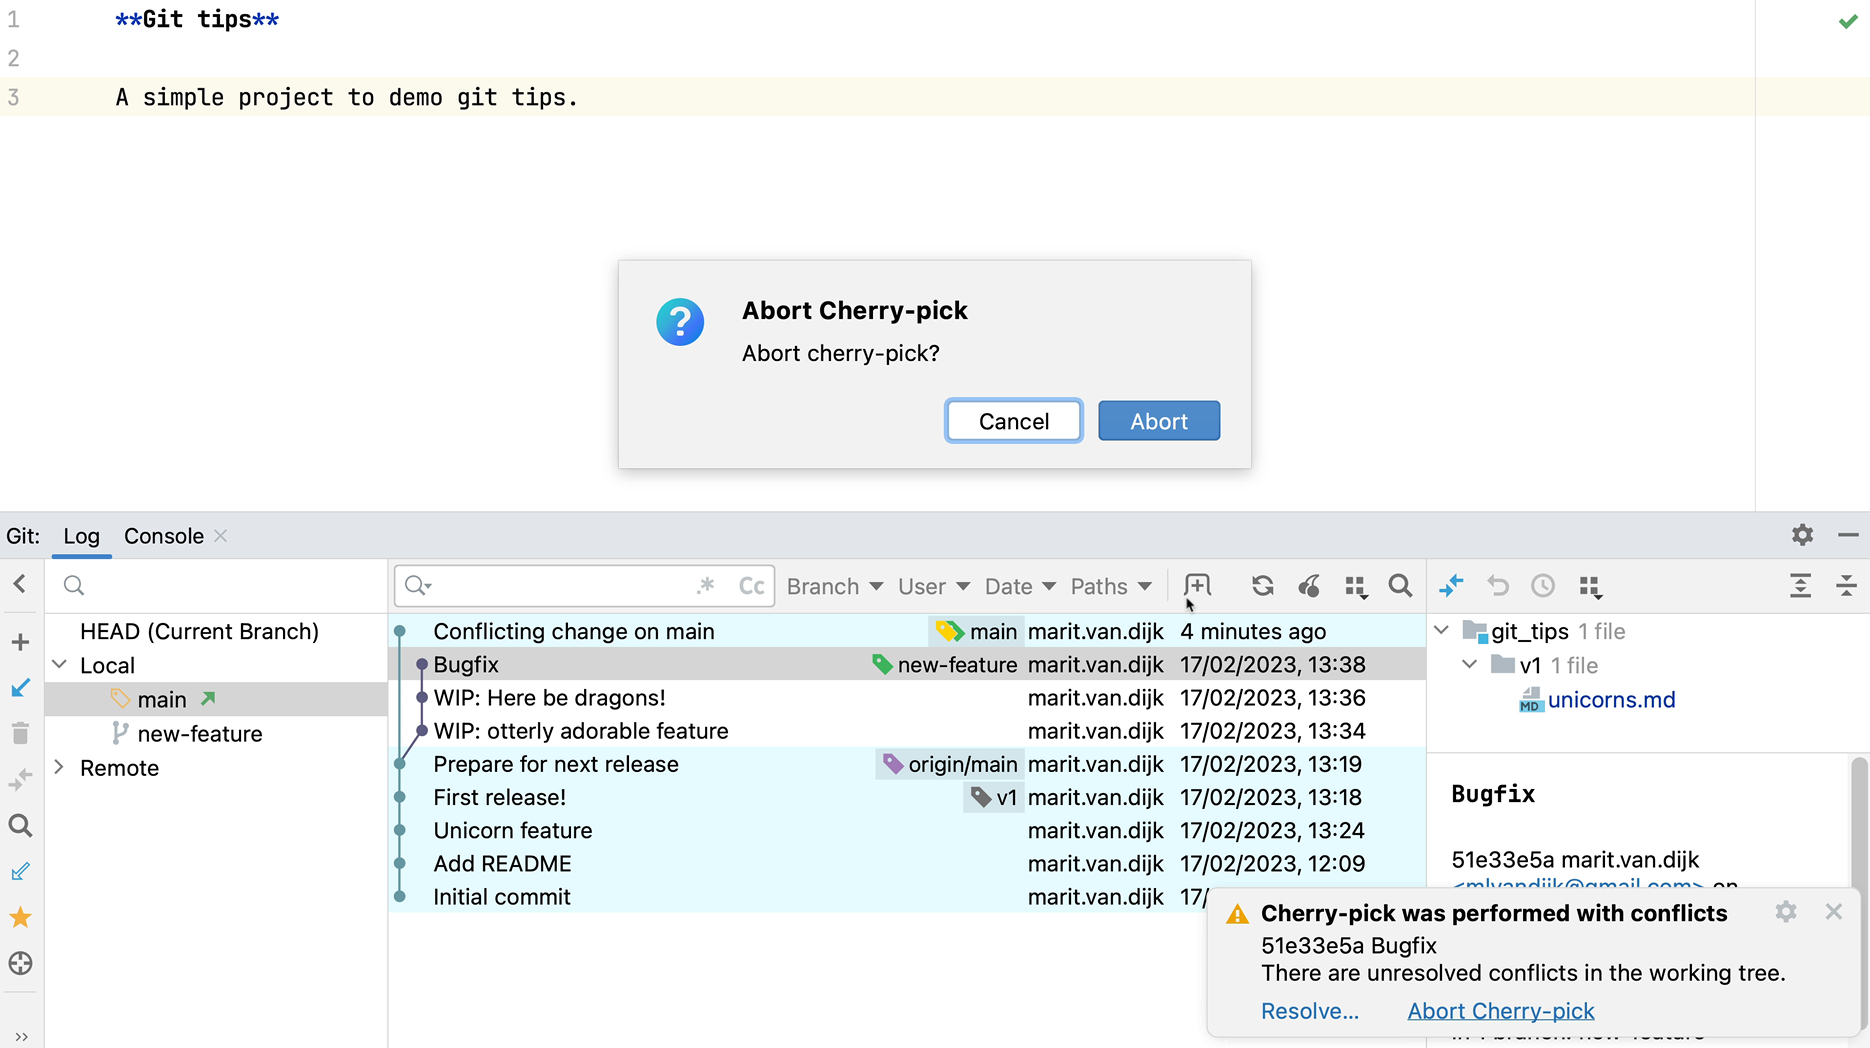Click the Abort button in dialog
This screenshot has height=1048, width=1870.
point(1158,421)
